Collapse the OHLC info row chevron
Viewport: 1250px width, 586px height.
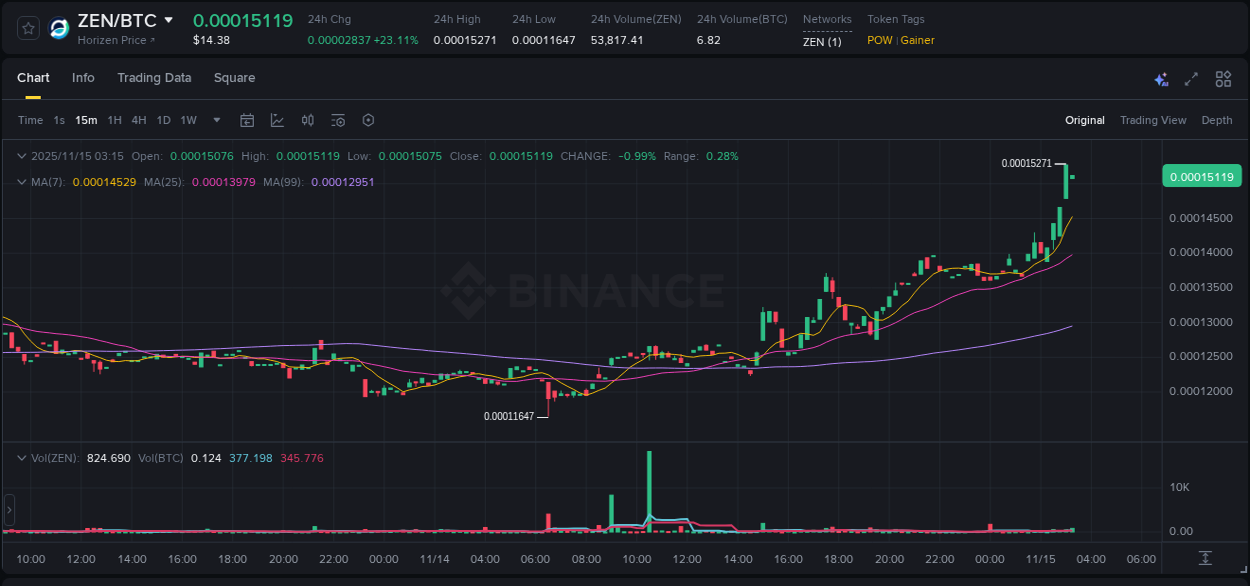(x=22, y=156)
